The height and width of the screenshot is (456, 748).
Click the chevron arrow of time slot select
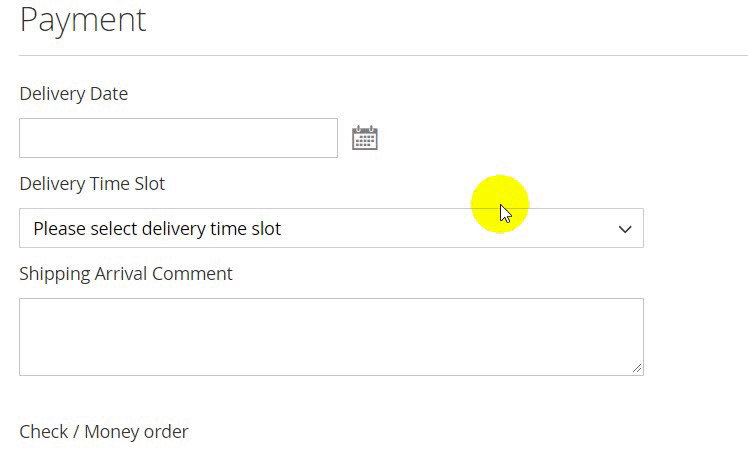[625, 229]
